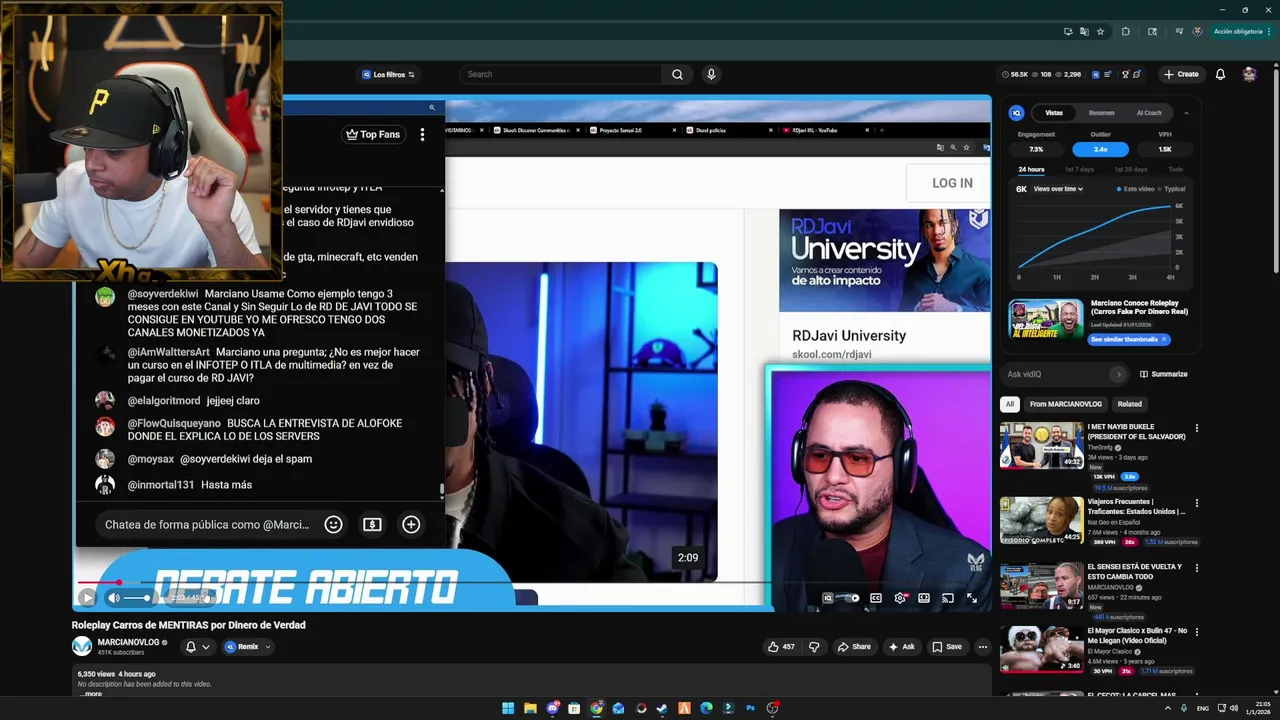Click the Los filtros dropdown
The height and width of the screenshot is (720, 1280).
point(388,74)
